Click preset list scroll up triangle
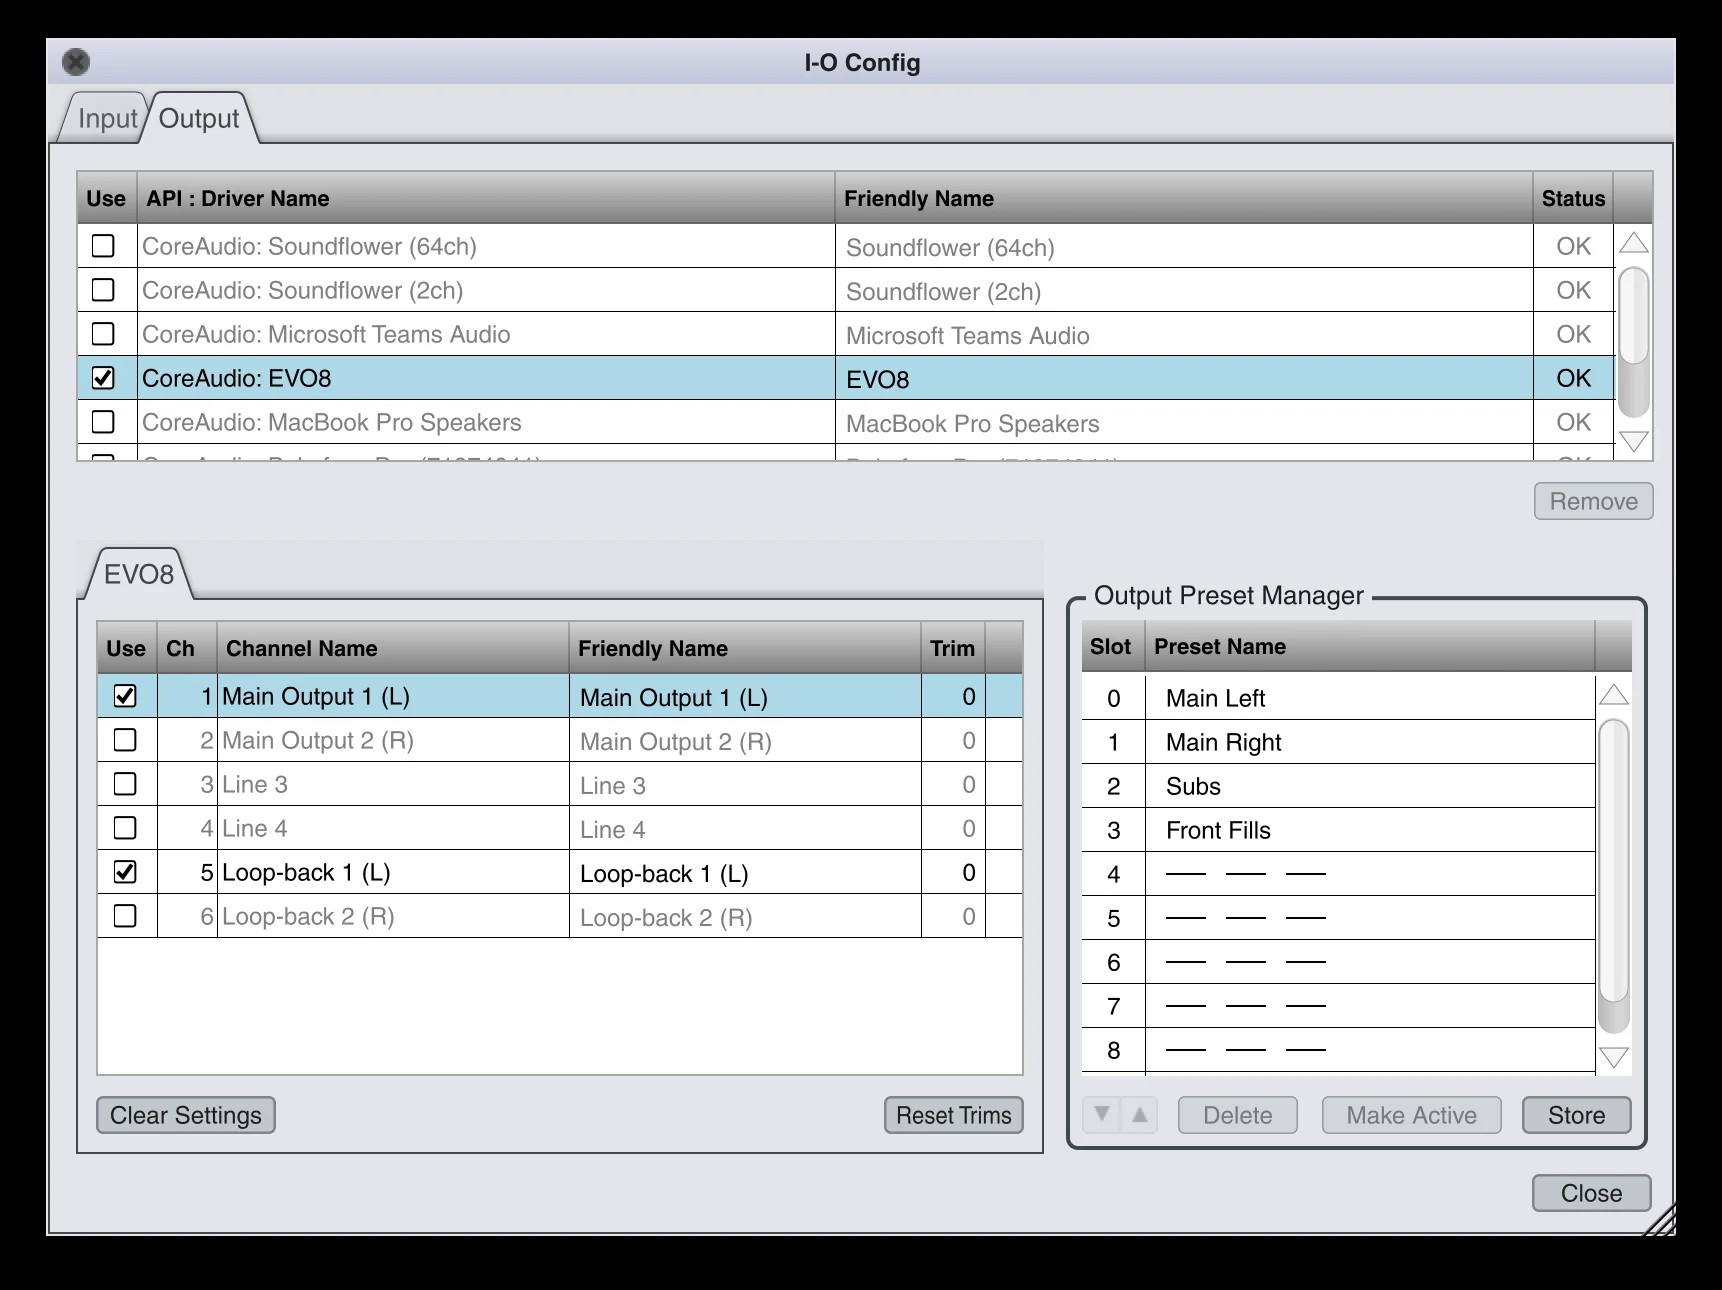This screenshot has width=1722, height=1290. click(1613, 695)
